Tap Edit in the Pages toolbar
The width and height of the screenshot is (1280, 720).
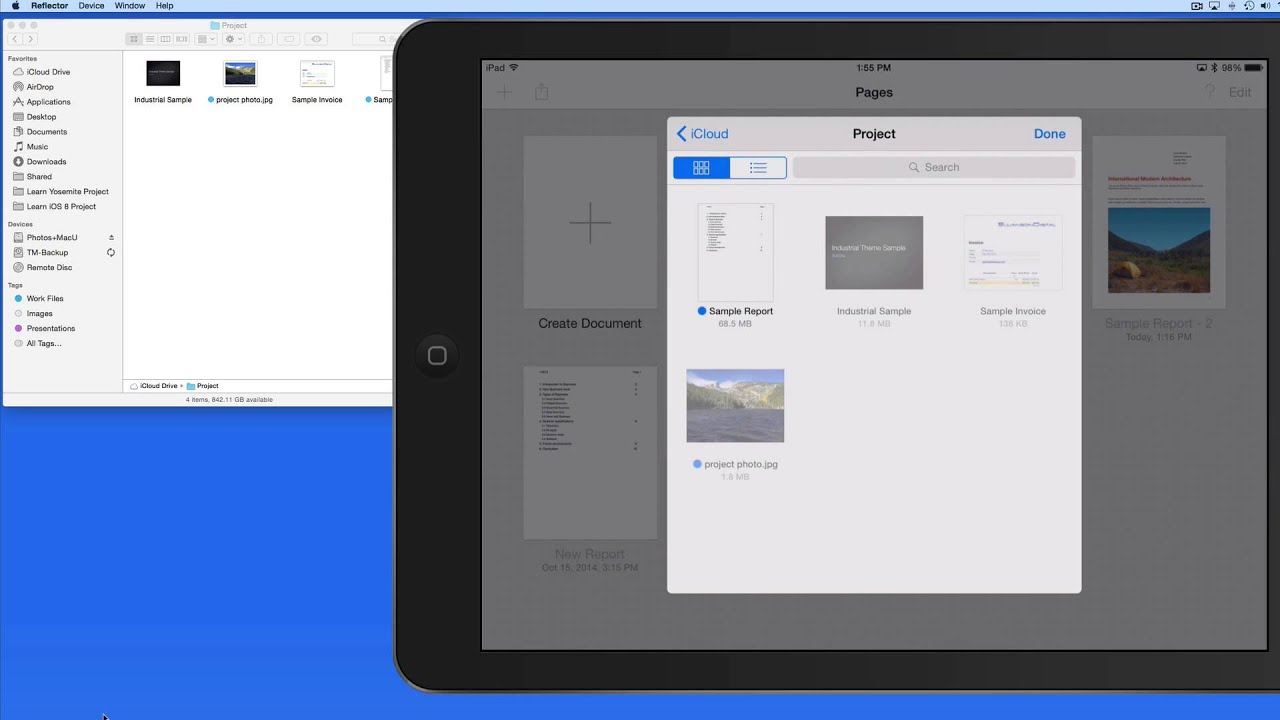click(1240, 92)
